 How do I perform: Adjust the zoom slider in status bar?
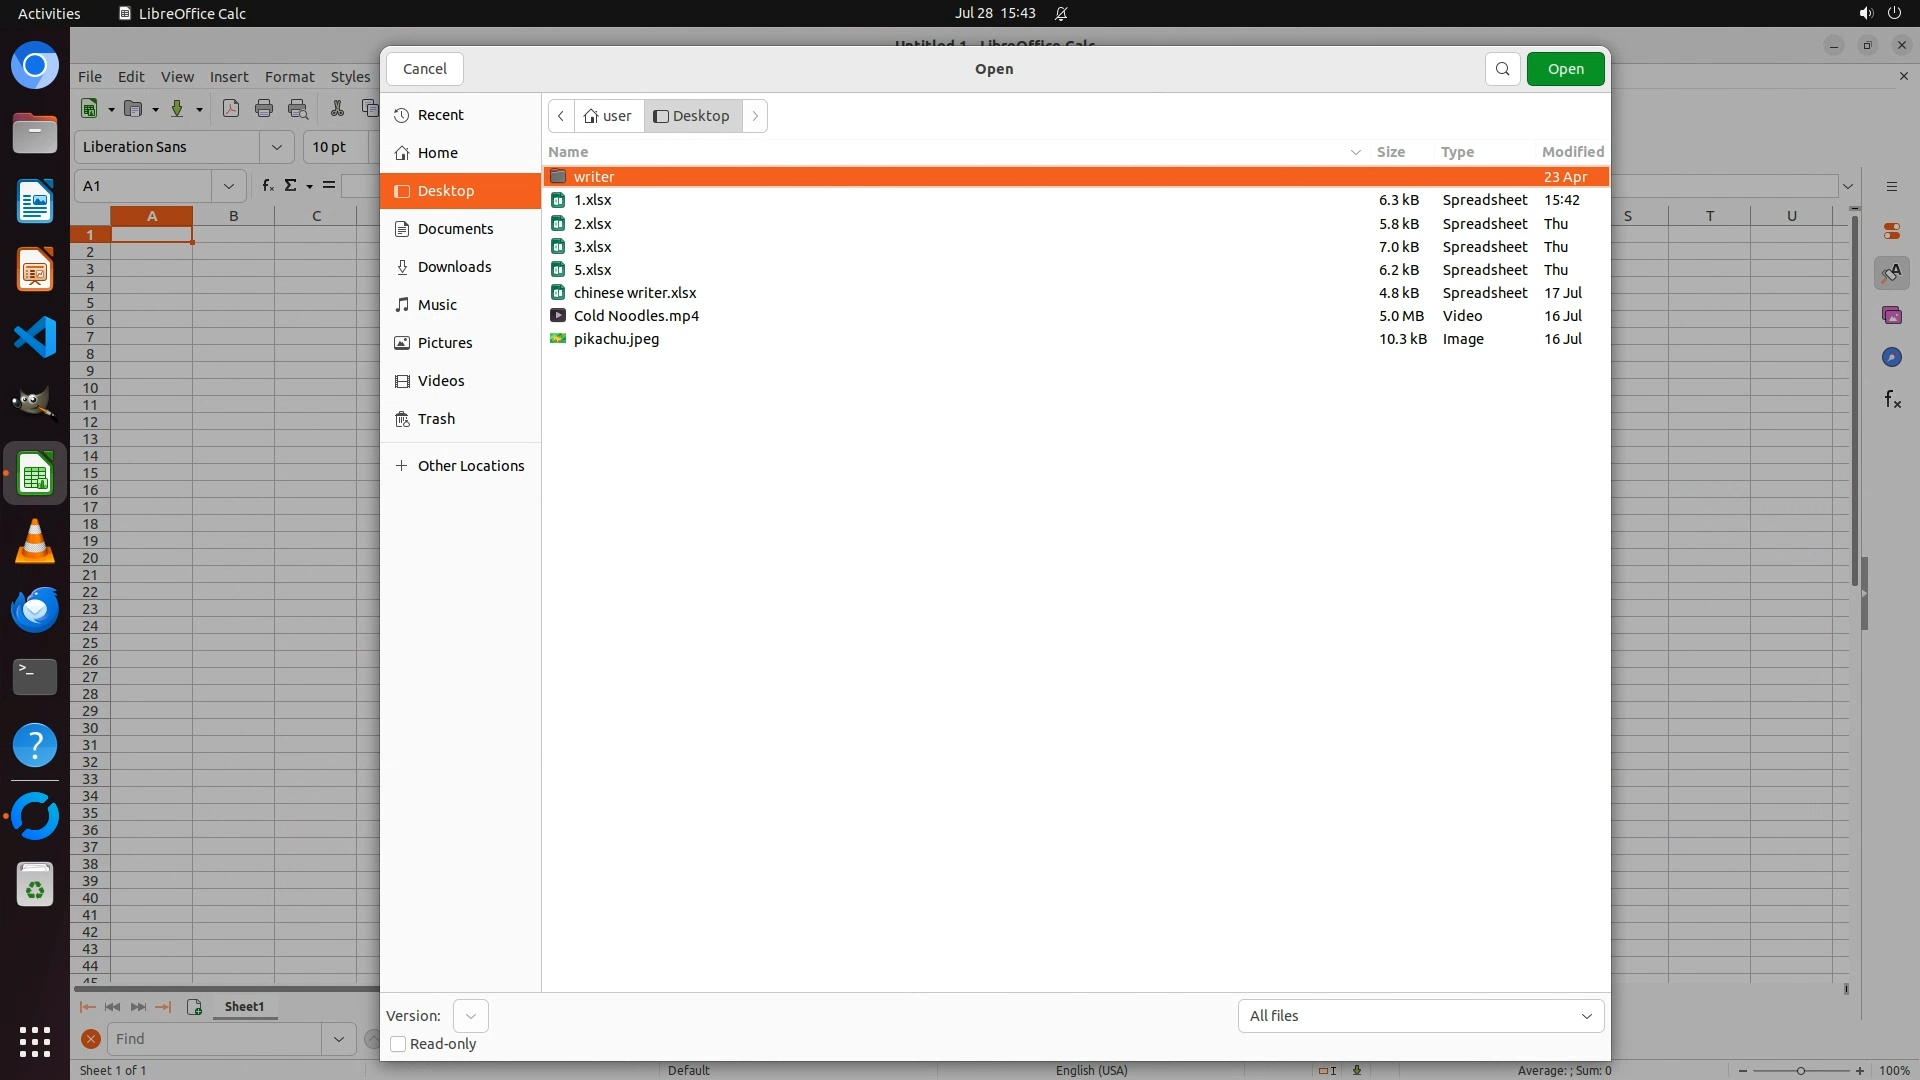pyautogui.click(x=1800, y=1071)
